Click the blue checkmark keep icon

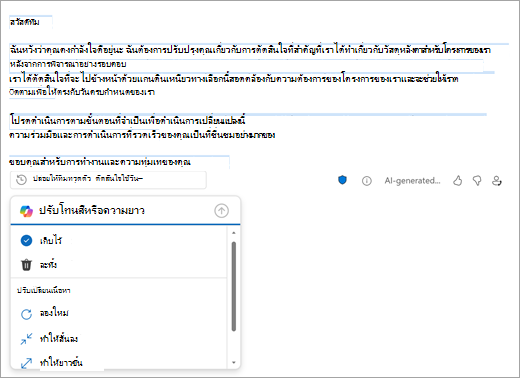(26, 240)
